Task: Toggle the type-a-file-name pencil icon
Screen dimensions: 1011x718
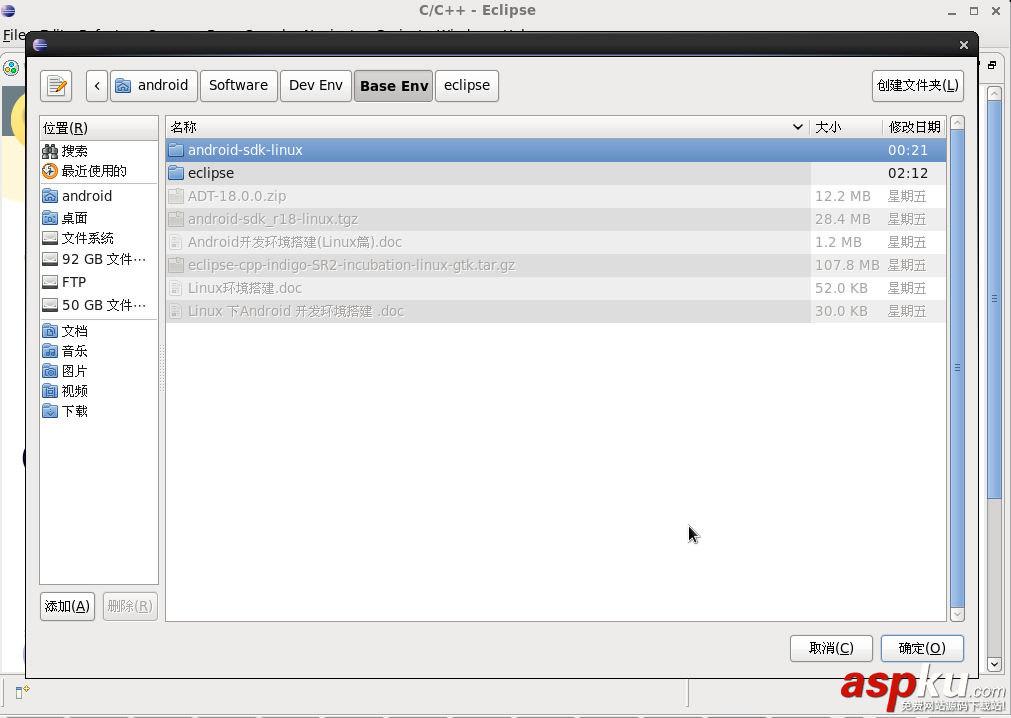Action: 56,86
